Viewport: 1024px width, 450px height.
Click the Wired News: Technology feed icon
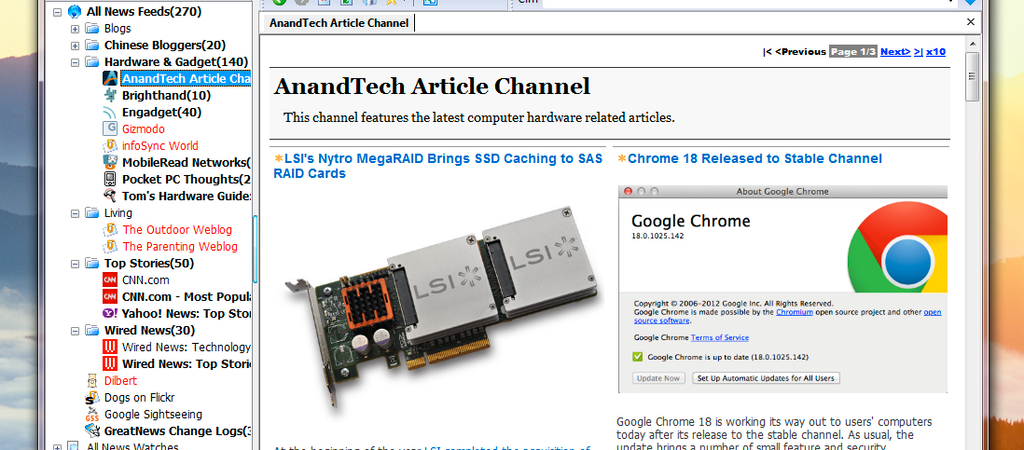click(110, 347)
